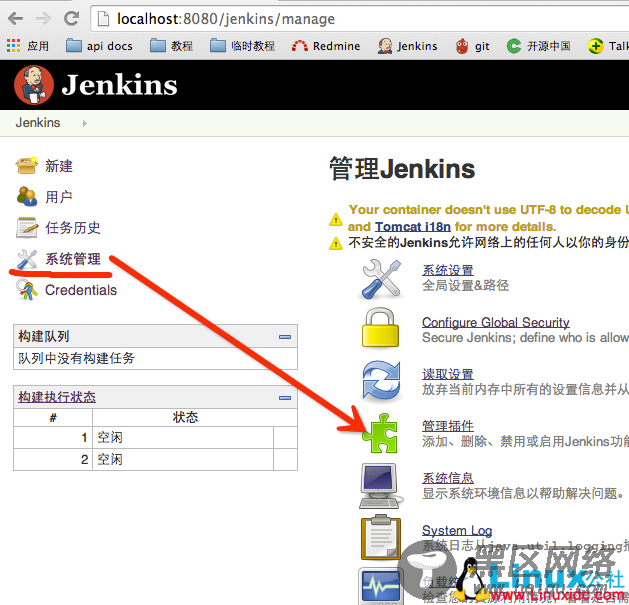Collapse the 构建队列 panel
The height and width of the screenshot is (605, 629).
tap(285, 337)
